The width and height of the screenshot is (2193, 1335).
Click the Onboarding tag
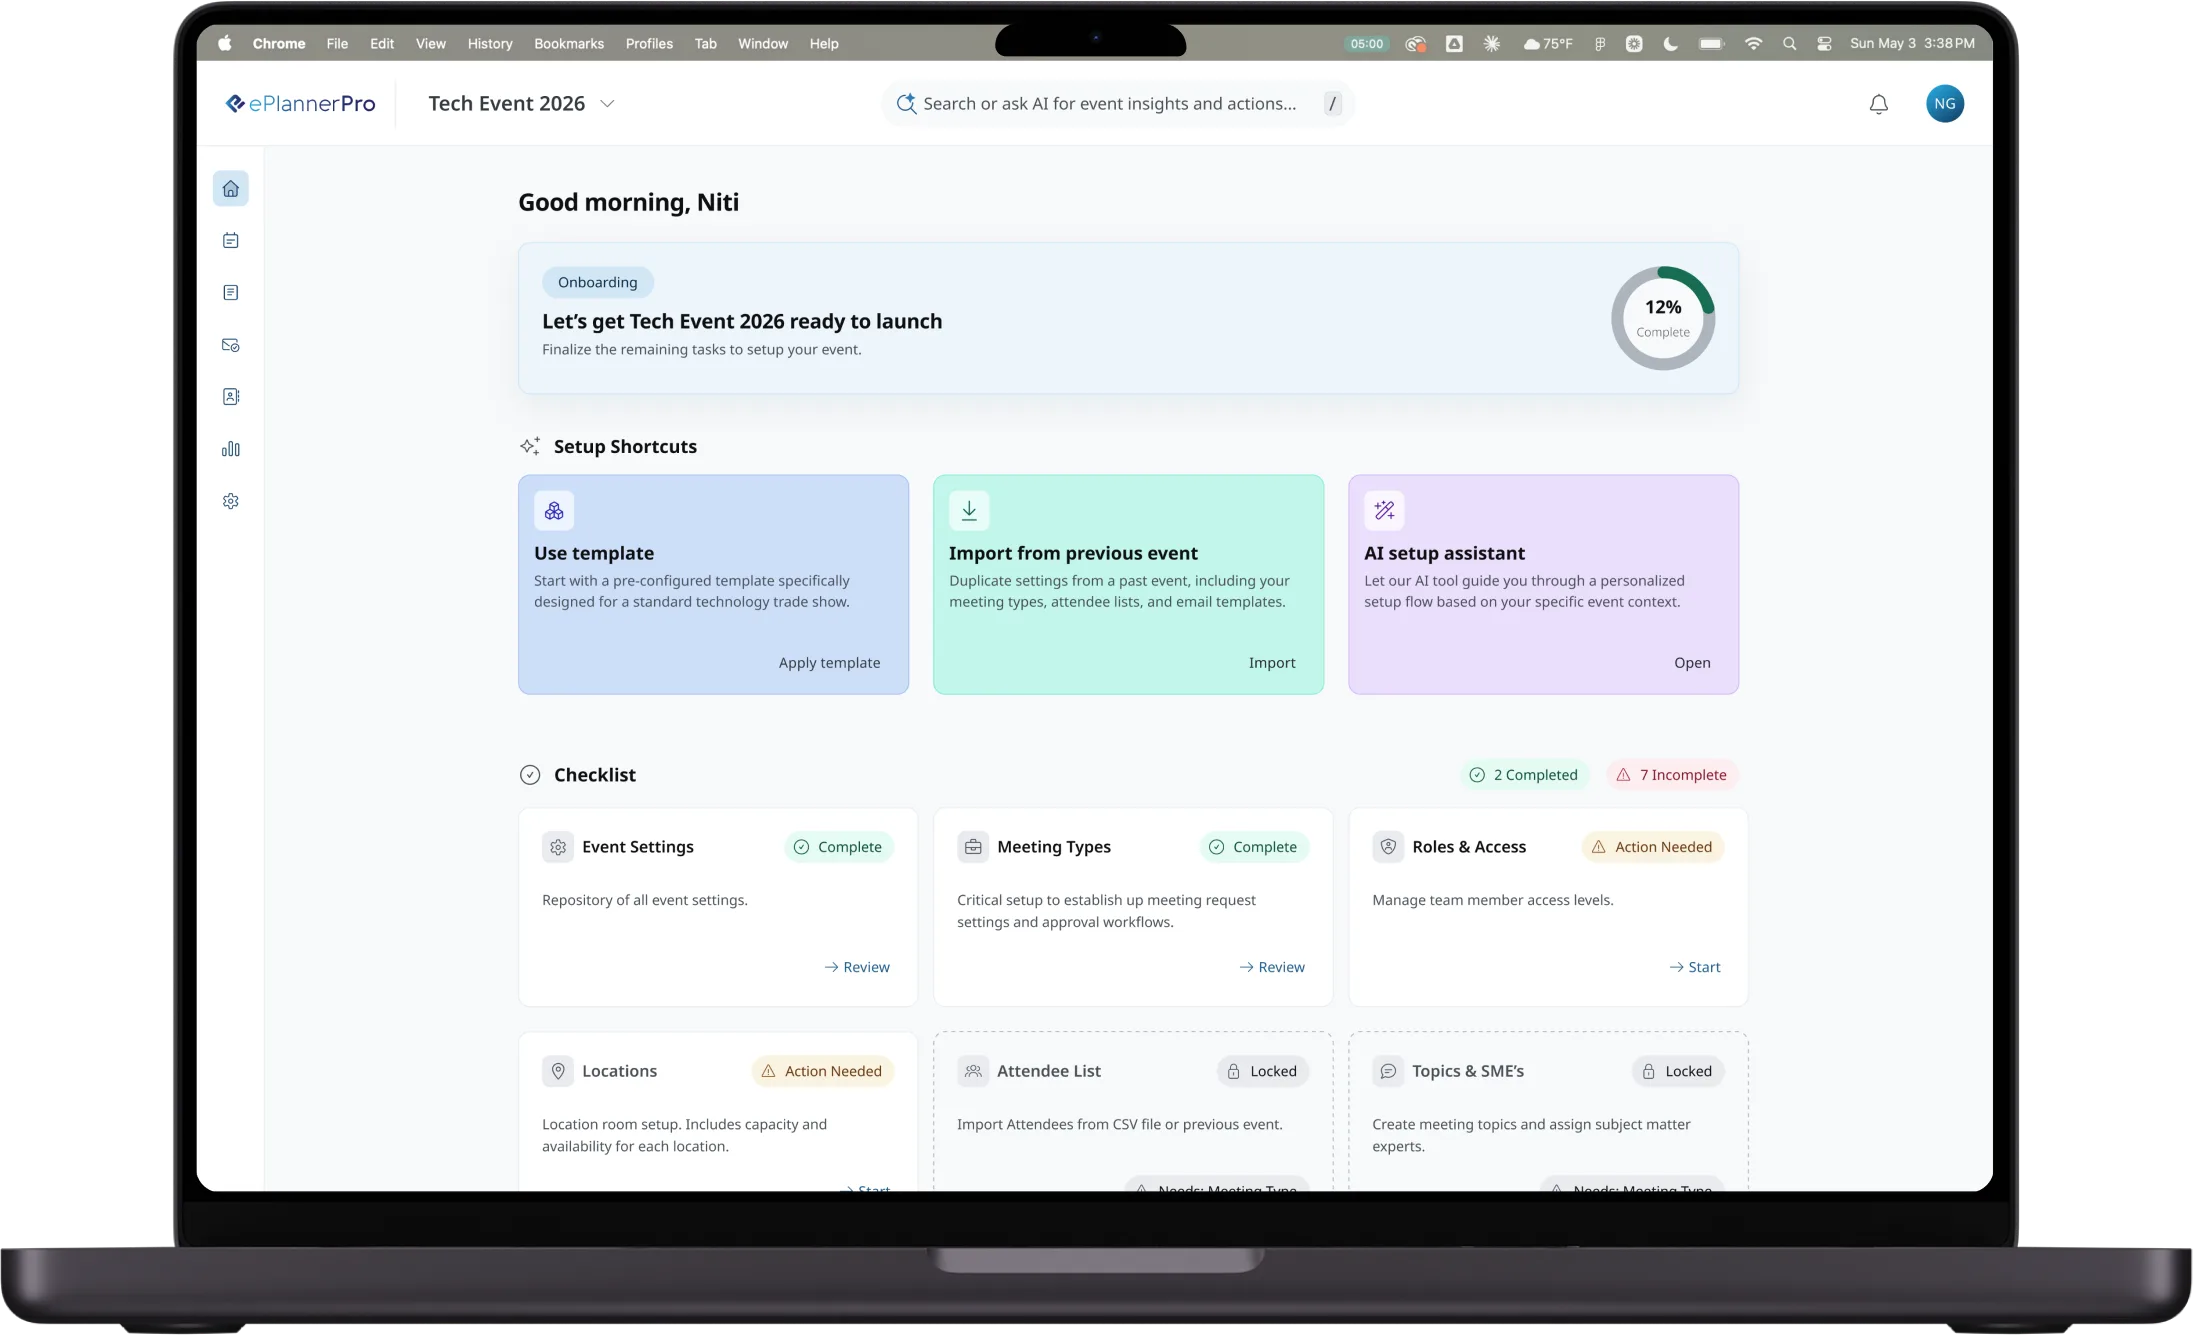[598, 283]
